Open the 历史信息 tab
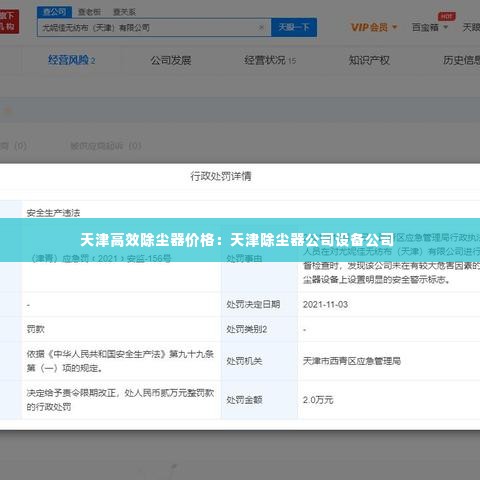Screen dimensions: 480x480 coord(461,60)
